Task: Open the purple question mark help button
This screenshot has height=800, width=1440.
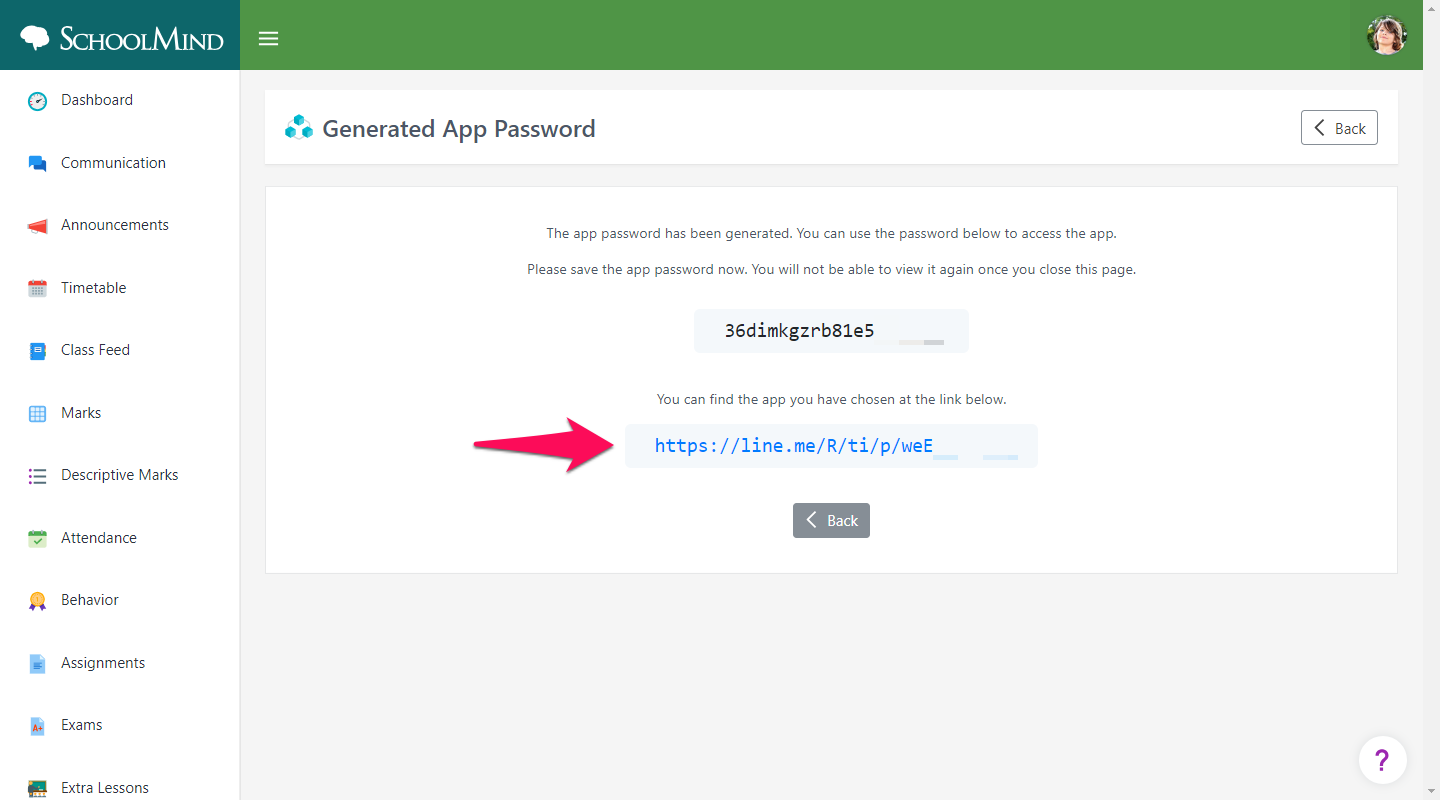Action: tap(1383, 760)
